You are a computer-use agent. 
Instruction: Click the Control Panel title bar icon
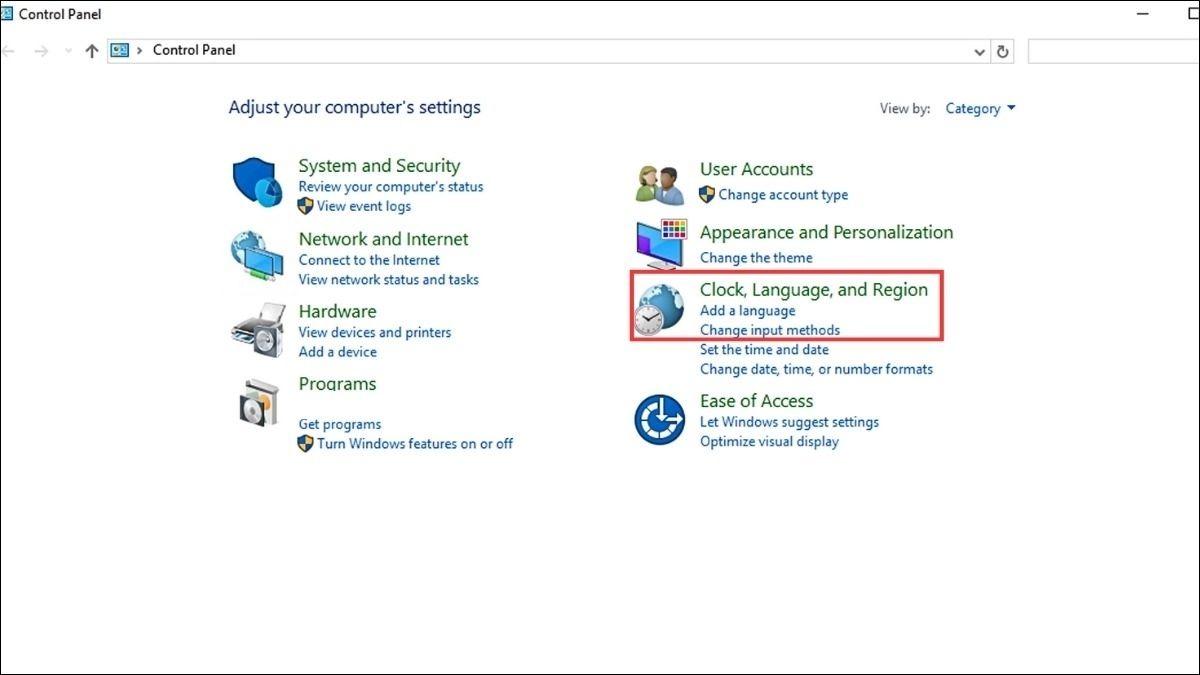click(x=6, y=14)
